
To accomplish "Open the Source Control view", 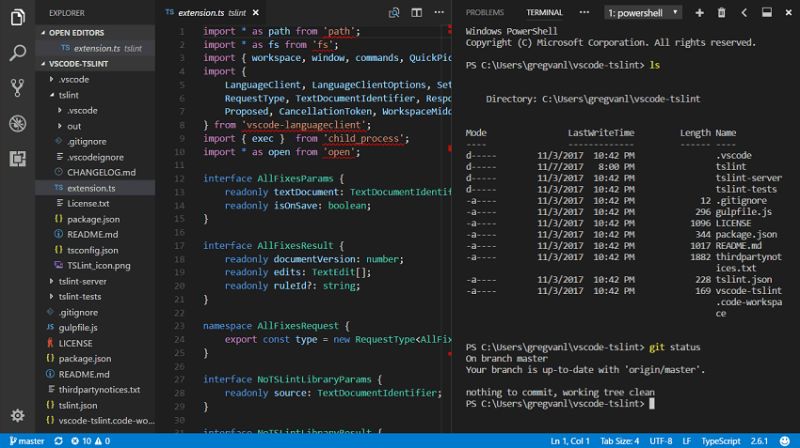I will (x=17, y=88).
